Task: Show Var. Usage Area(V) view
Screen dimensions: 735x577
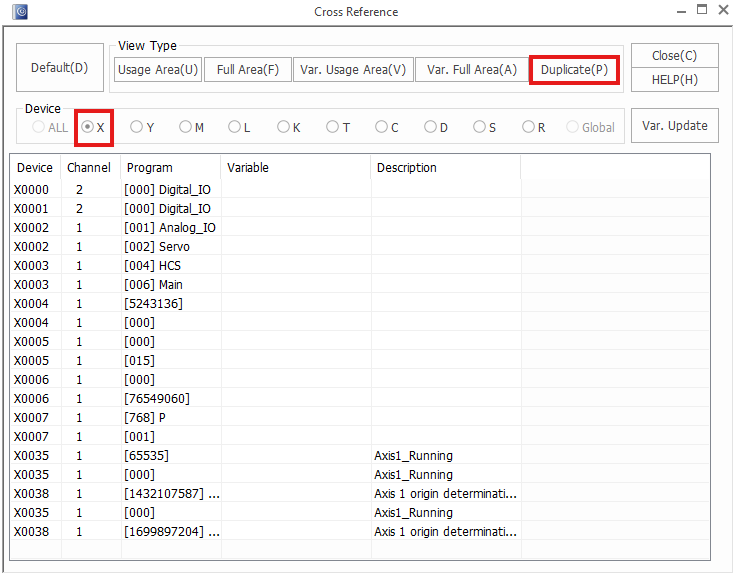Action: (x=353, y=70)
